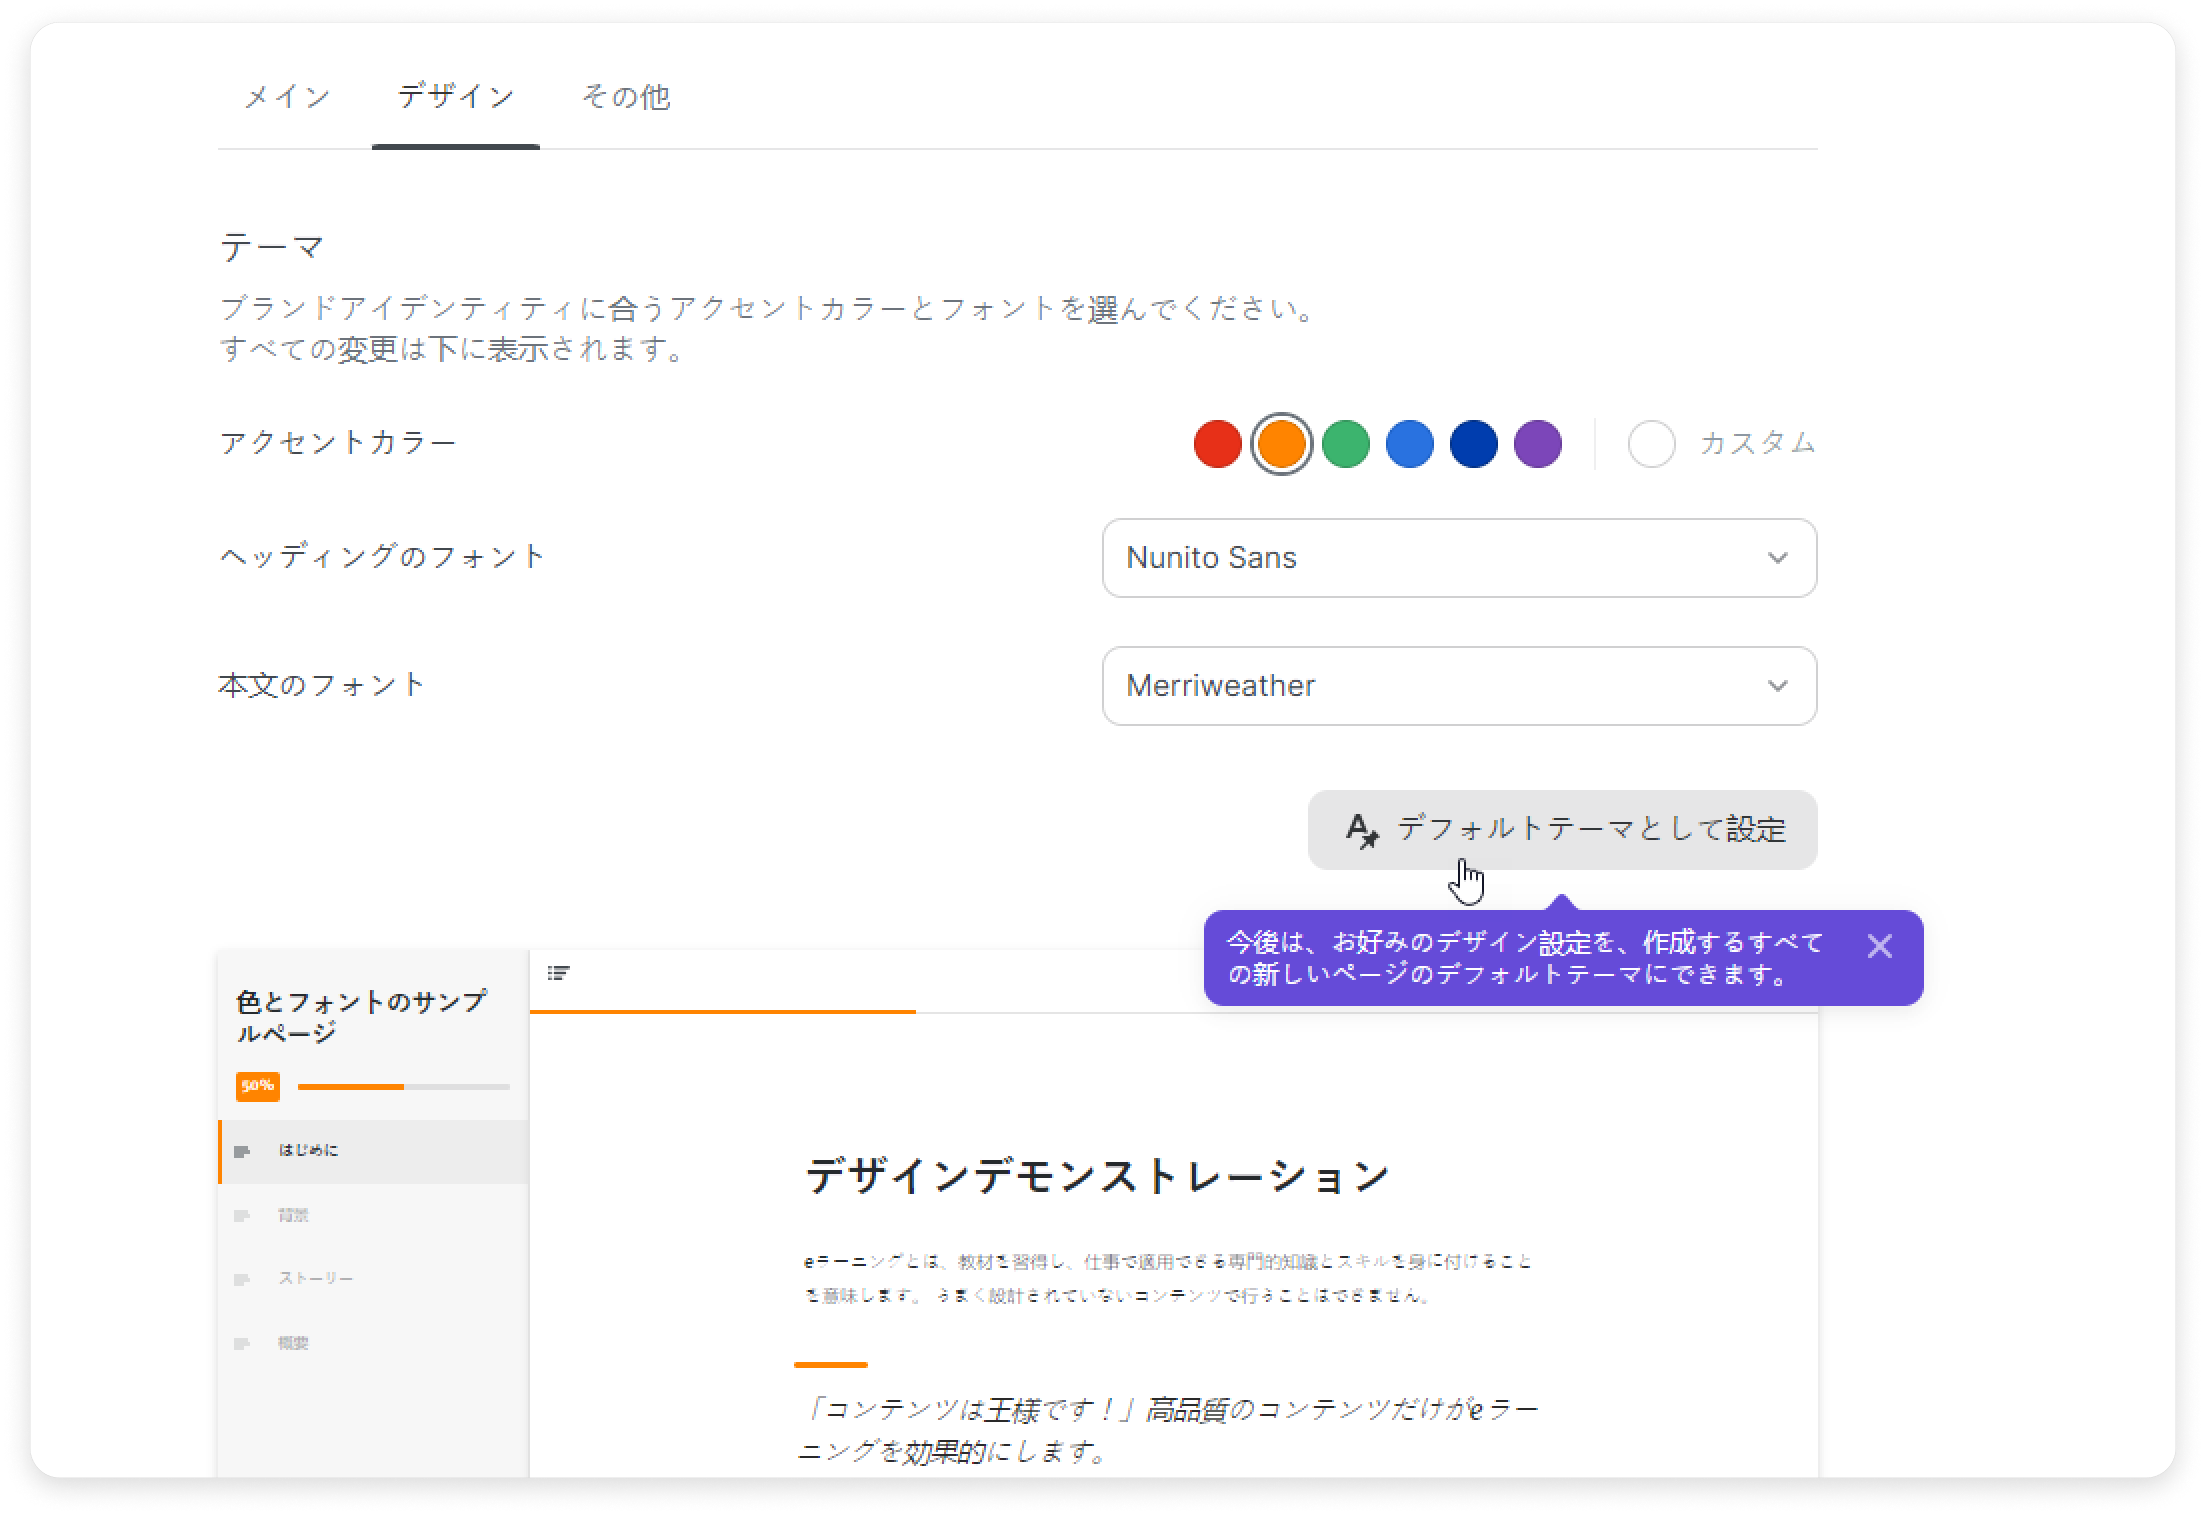Select ストーリー in the preview sidebar
The height and width of the screenshot is (1516, 2206).
pyautogui.click(x=373, y=1279)
